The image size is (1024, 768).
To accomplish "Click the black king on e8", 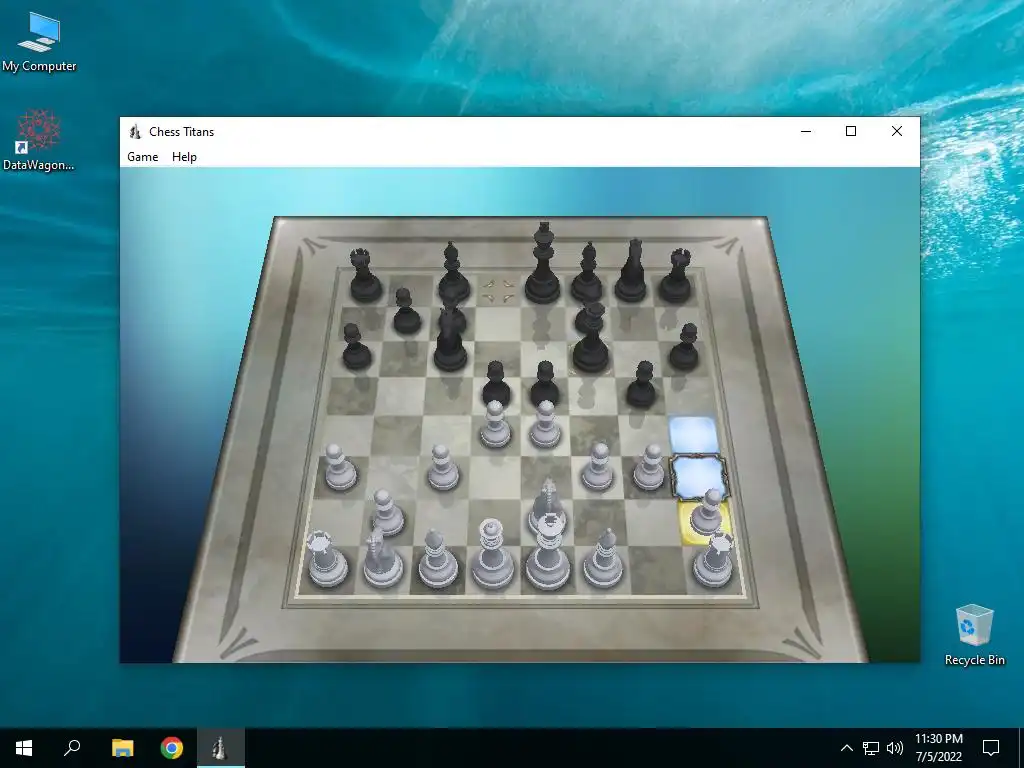I will pos(543,263).
